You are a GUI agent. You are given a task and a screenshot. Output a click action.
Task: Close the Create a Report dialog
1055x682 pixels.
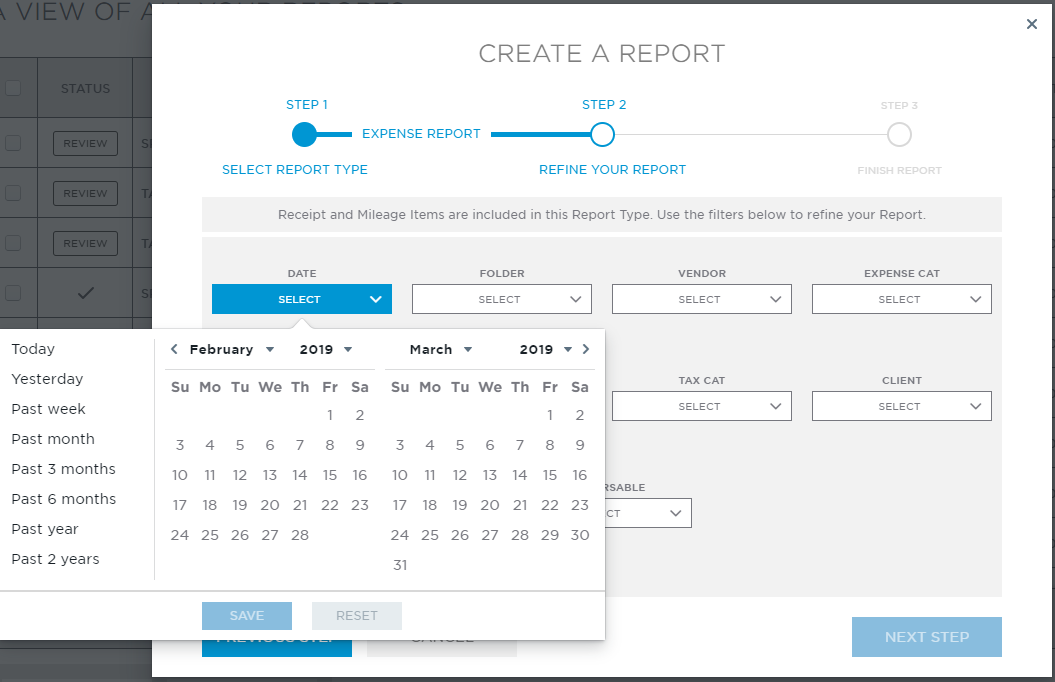pyautogui.click(x=1032, y=24)
